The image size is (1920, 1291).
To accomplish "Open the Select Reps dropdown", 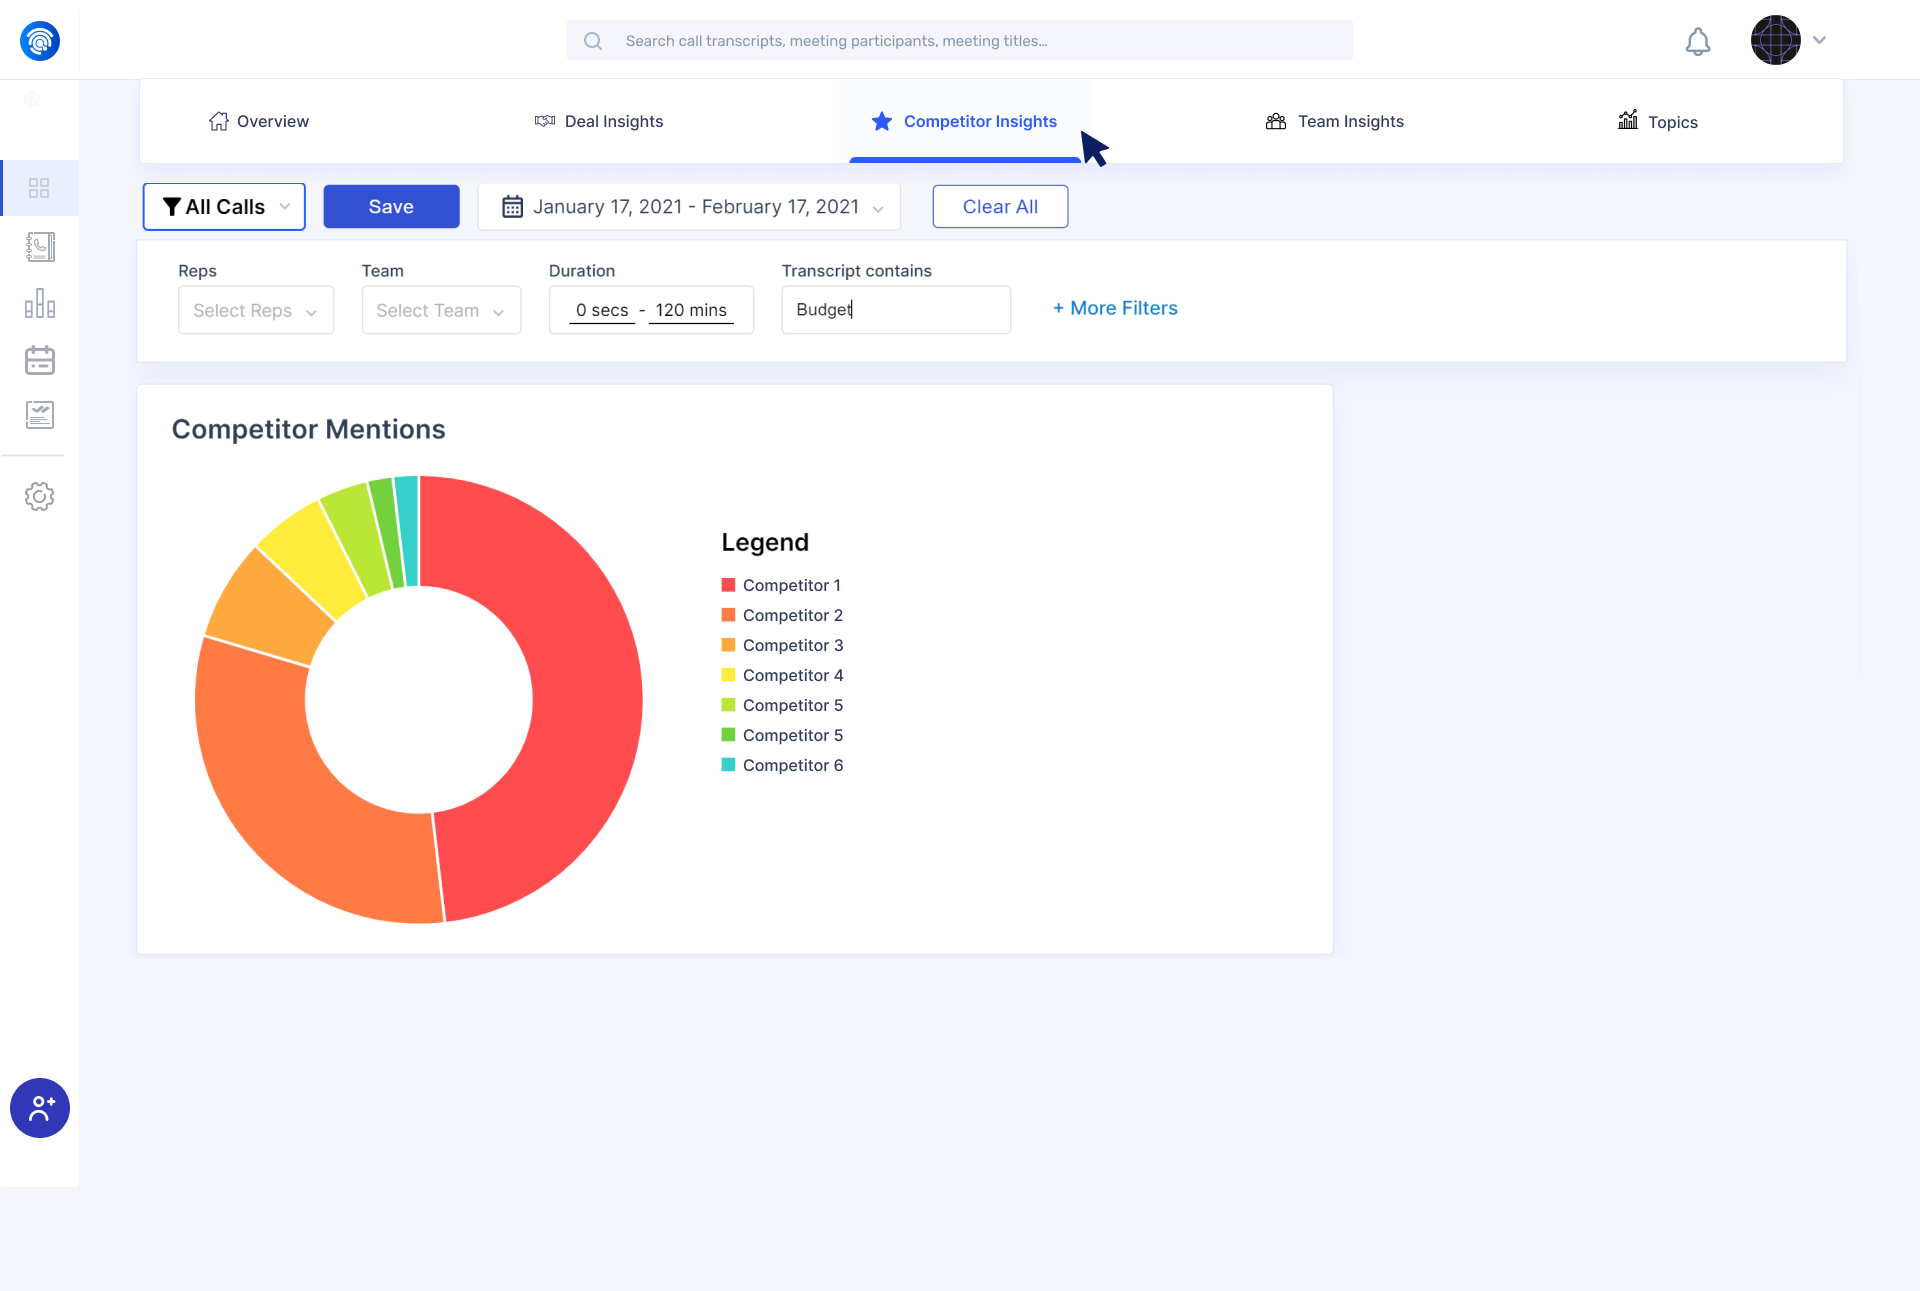I will (x=255, y=310).
